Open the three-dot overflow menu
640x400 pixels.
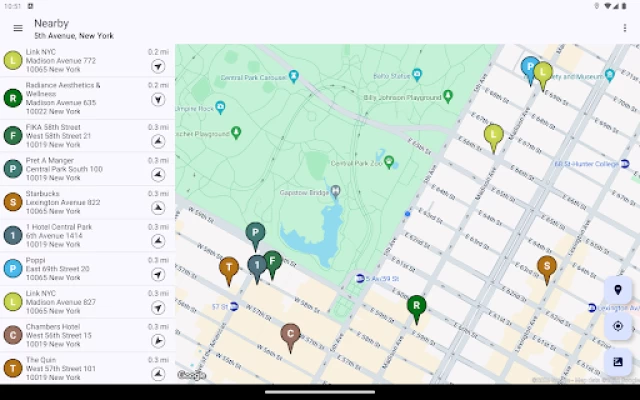[625, 28]
